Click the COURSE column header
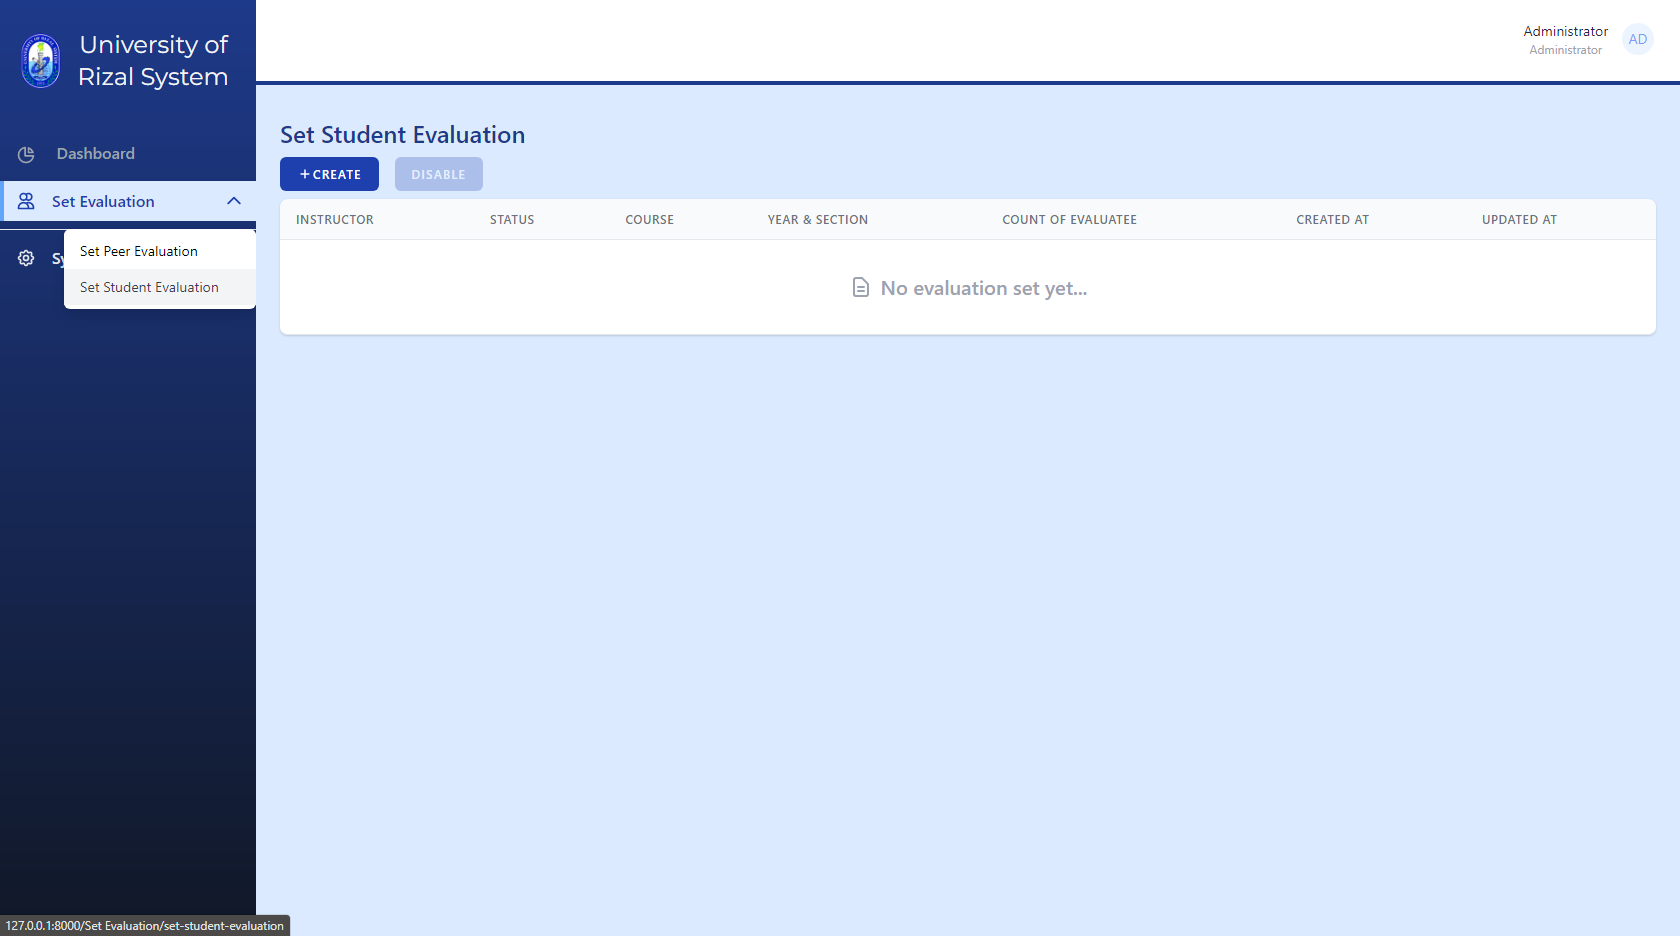Image resolution: width=1680 pixels, height=936 pixels. coord(649,219)
